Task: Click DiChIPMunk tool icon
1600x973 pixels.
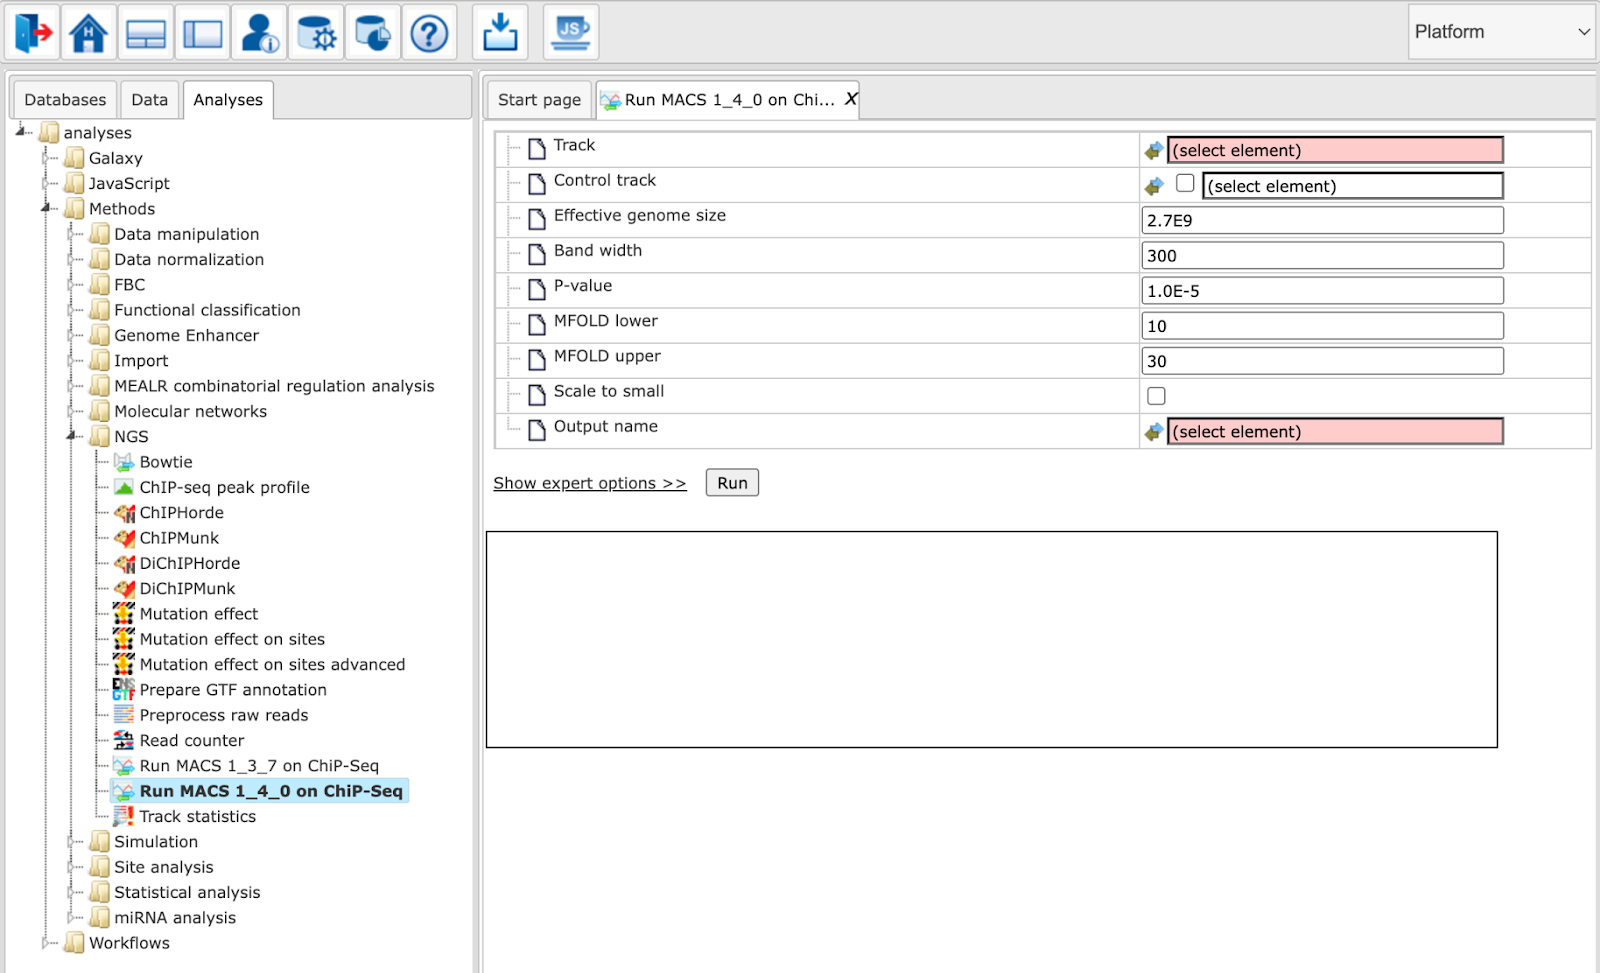Action: pyautogui.click(x=124, y=589)
